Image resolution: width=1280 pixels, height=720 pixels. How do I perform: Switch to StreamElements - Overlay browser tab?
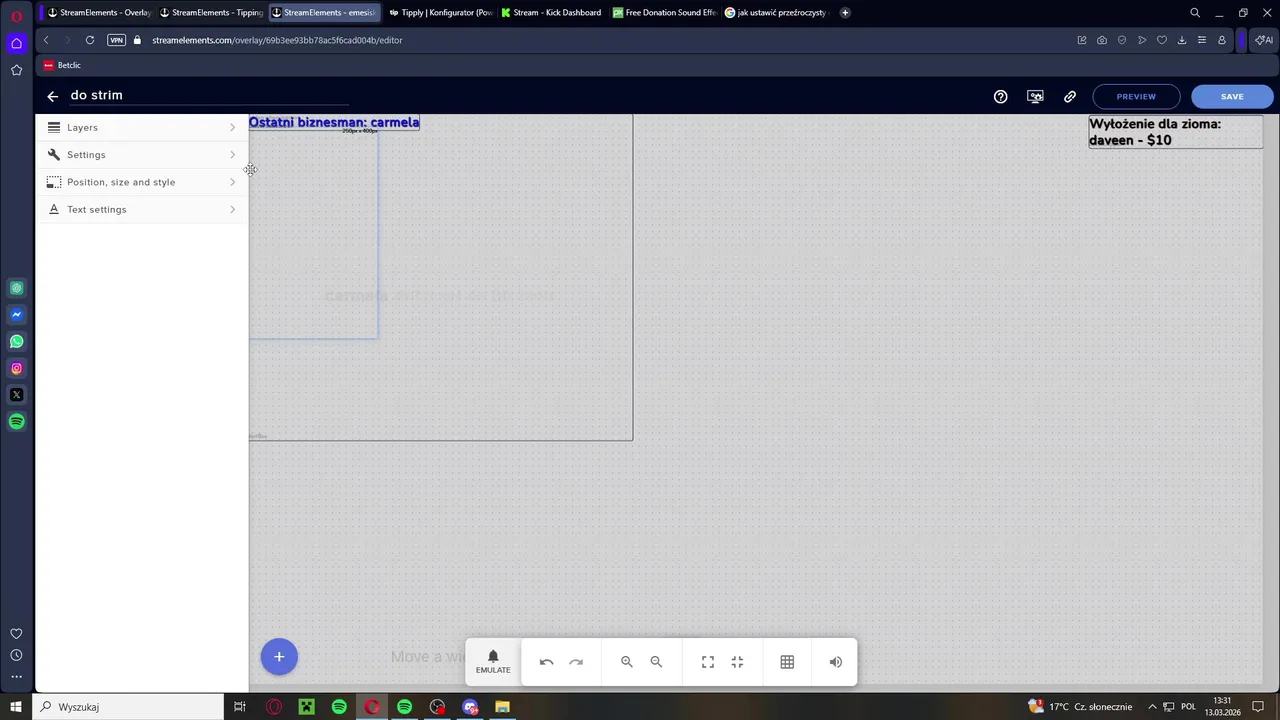98,12
